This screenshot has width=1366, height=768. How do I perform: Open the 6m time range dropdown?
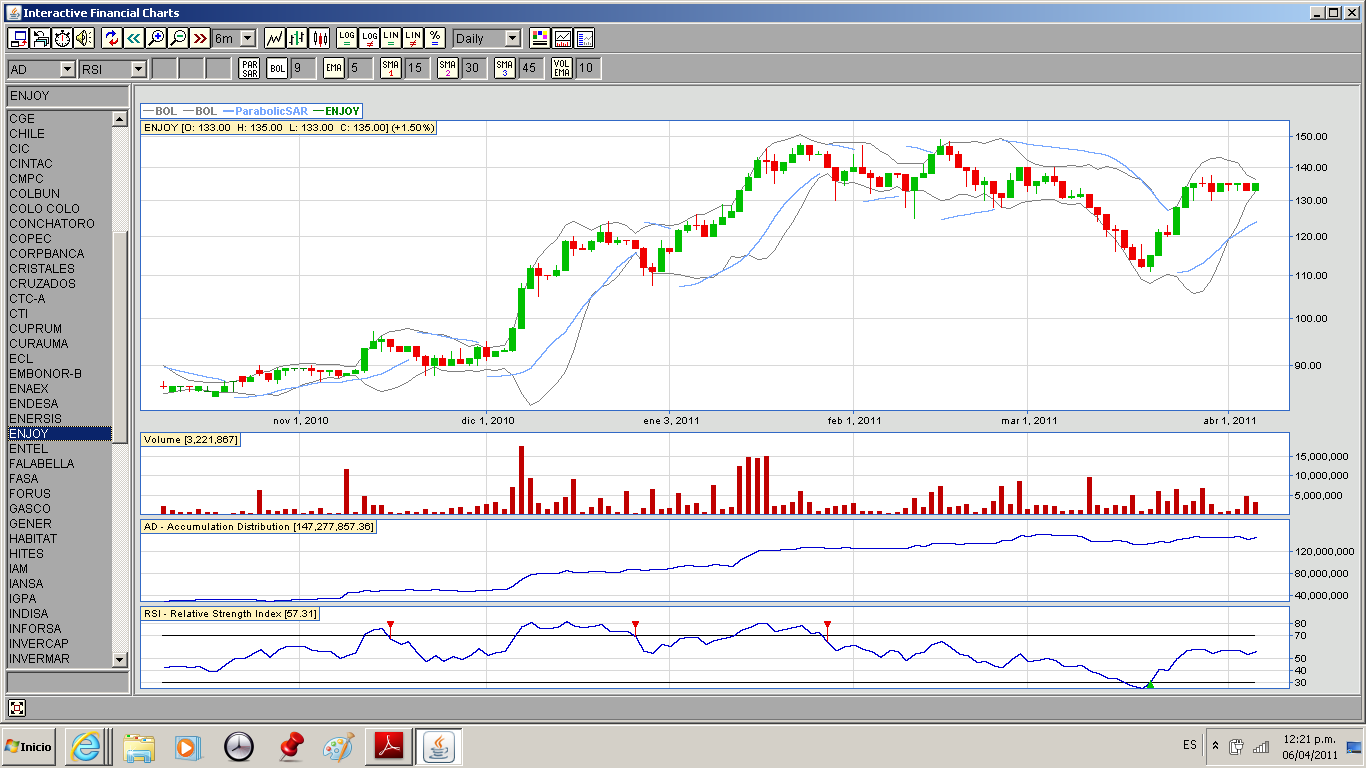click(x=234, y=38)
